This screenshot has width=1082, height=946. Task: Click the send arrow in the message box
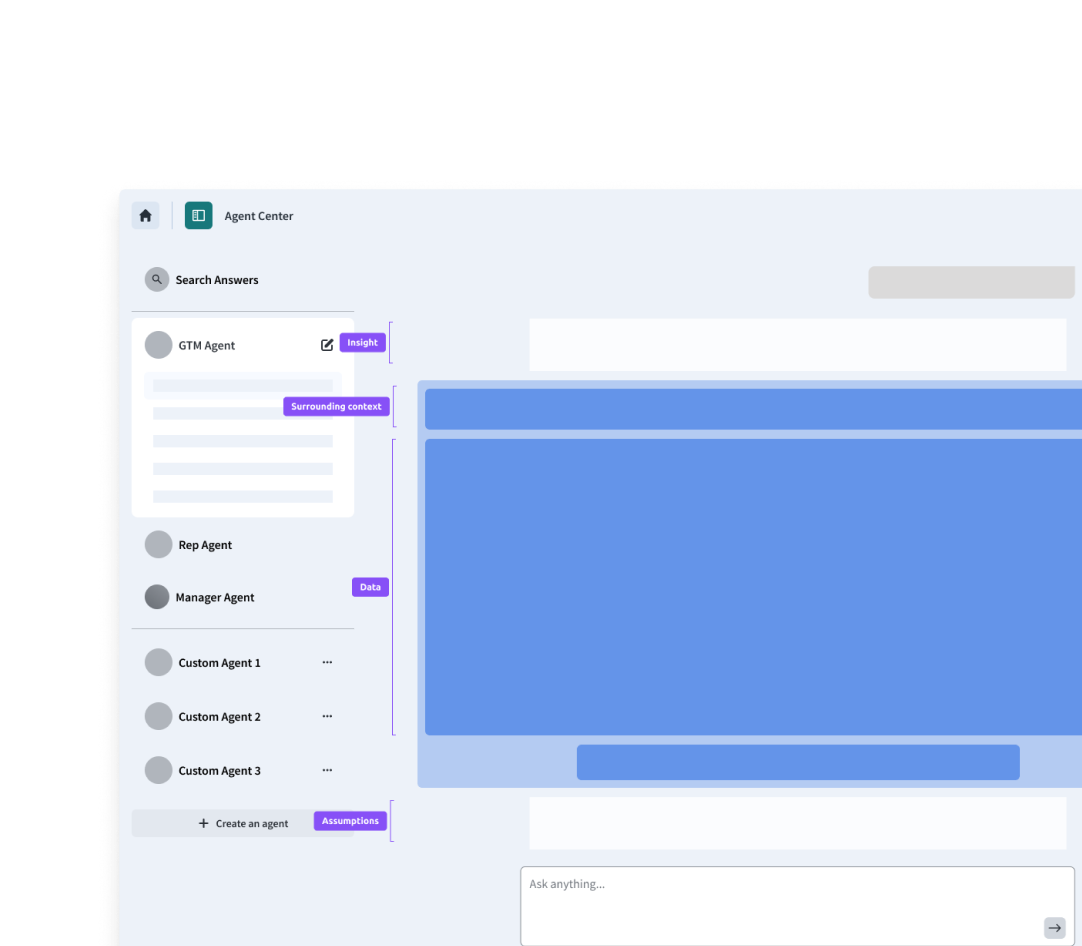tap(1054, 927)
